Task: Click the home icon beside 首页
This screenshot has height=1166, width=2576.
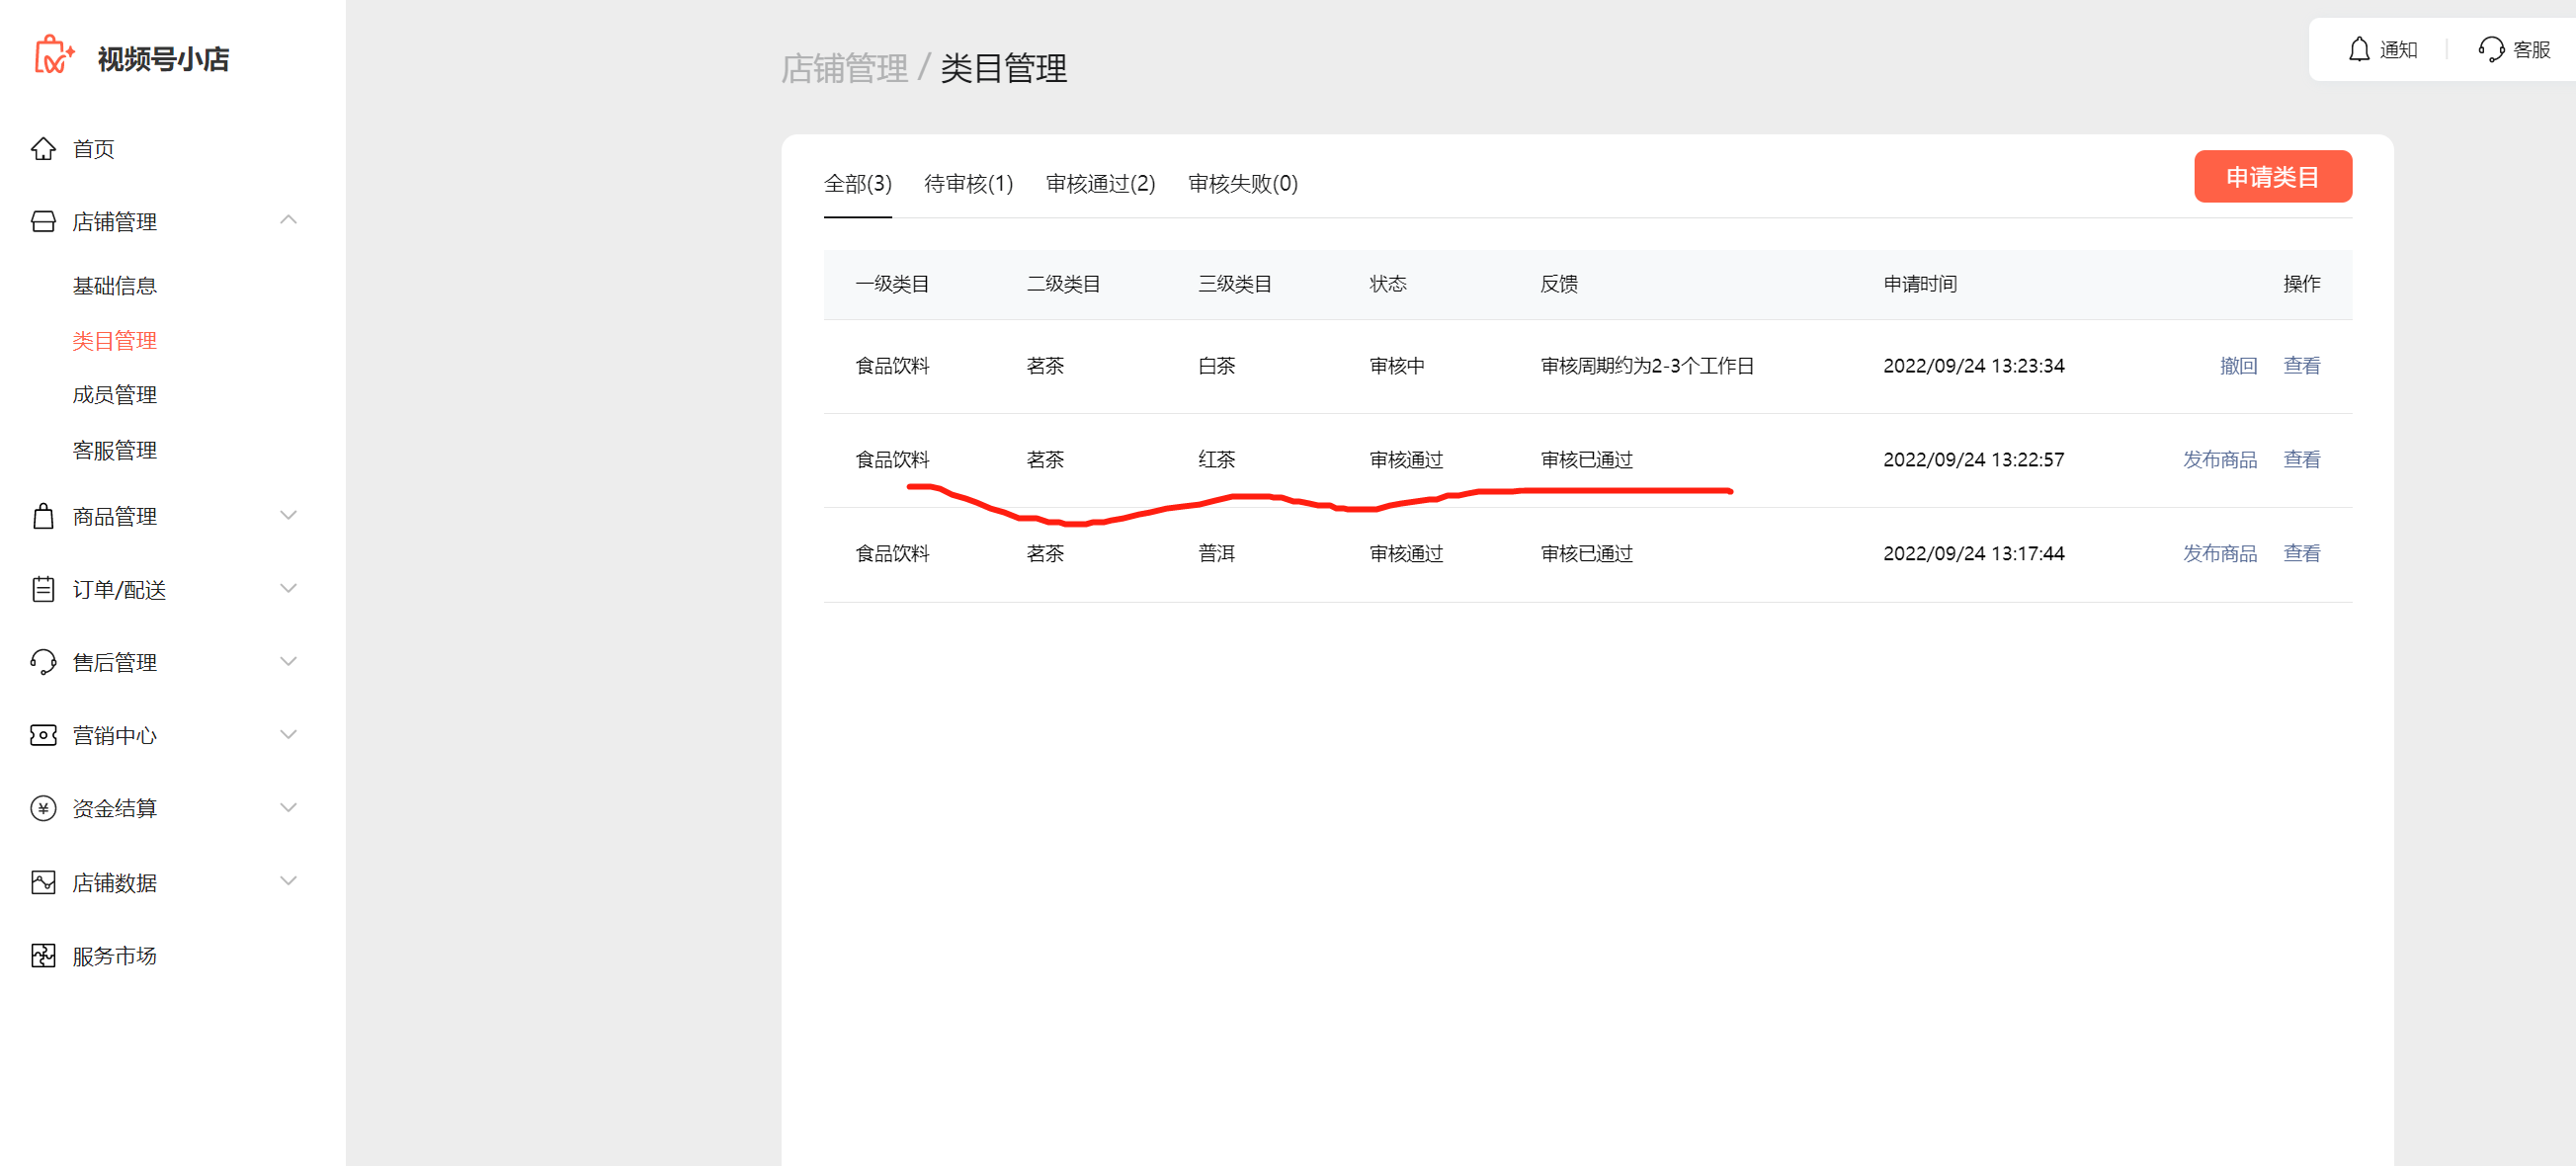Action: 43,149
